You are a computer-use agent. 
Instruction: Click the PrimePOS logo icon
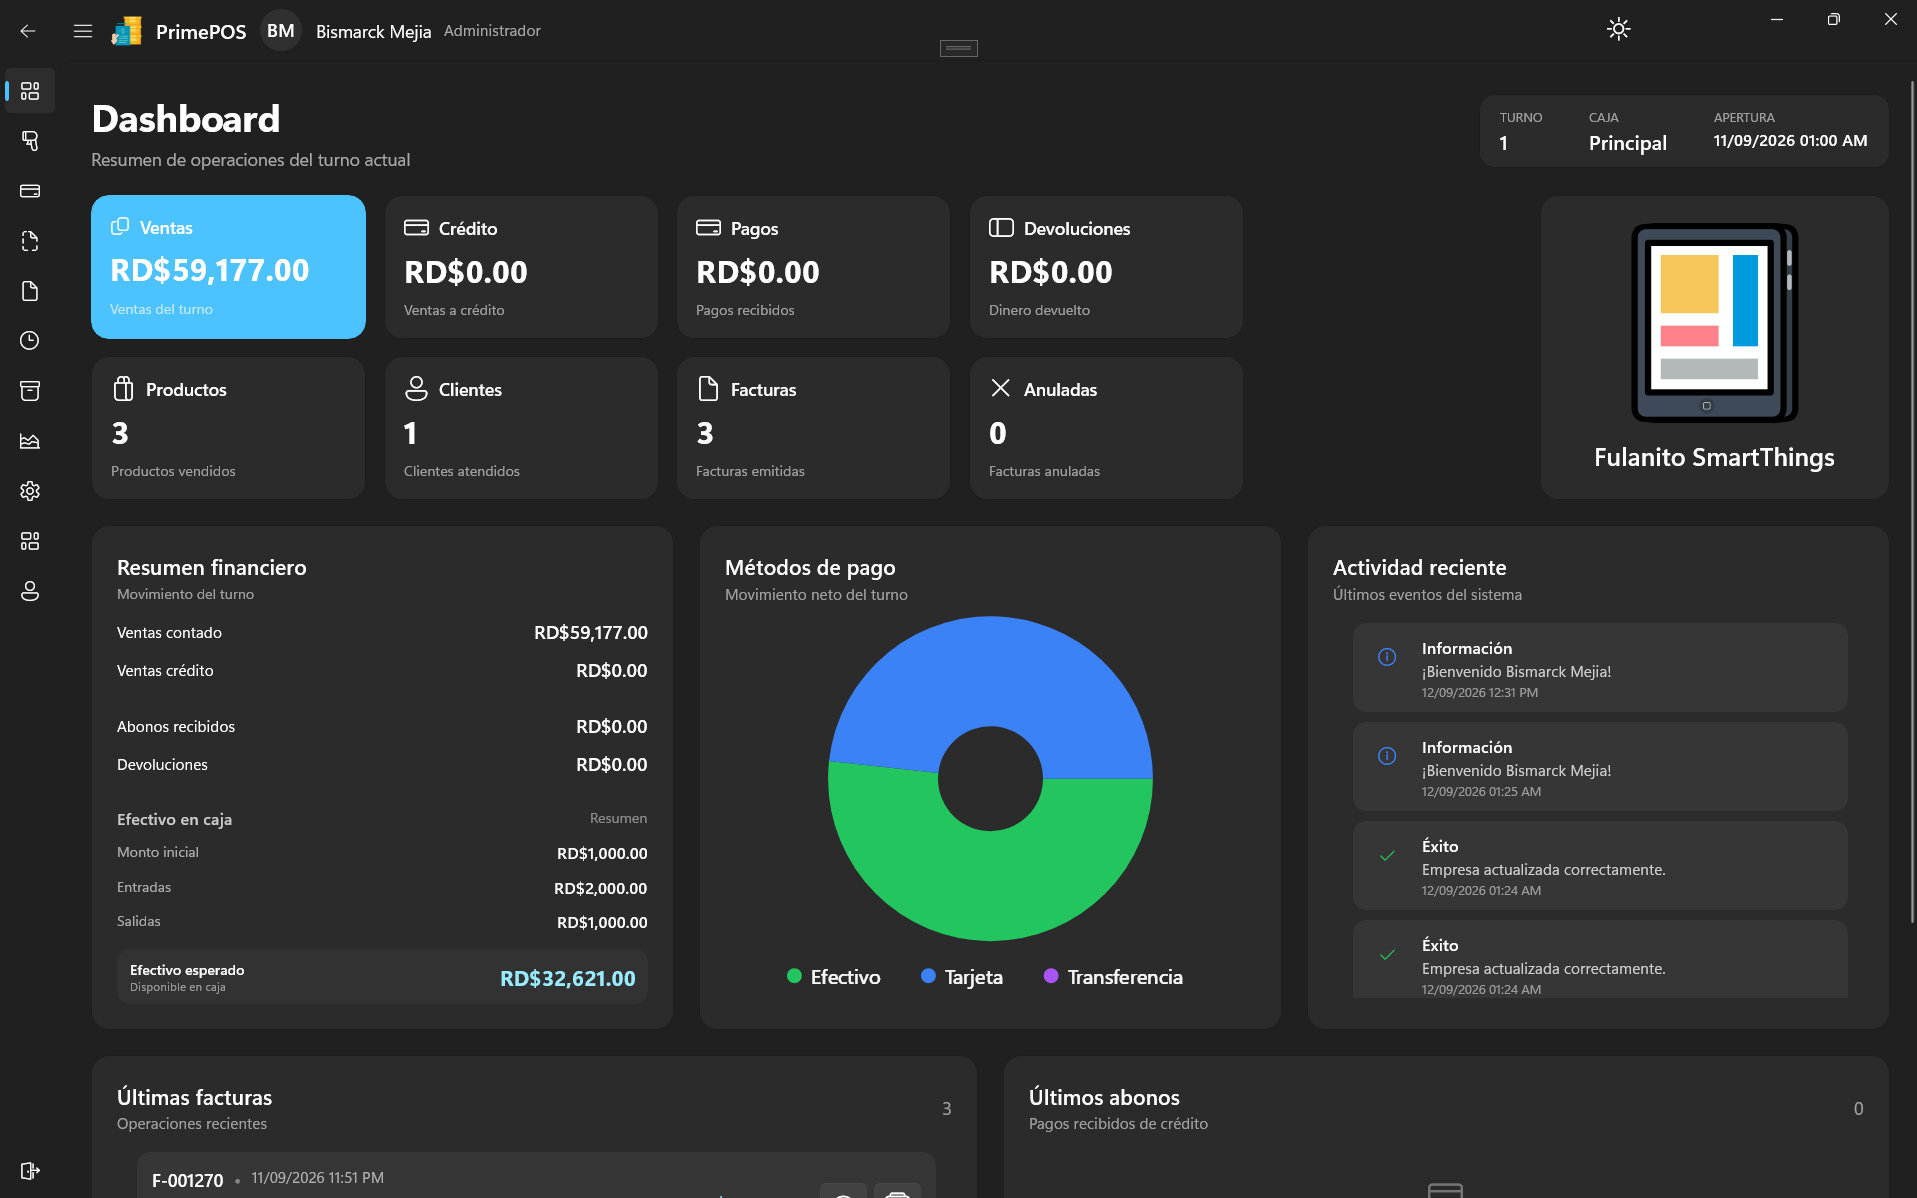(x=126, y=31)
